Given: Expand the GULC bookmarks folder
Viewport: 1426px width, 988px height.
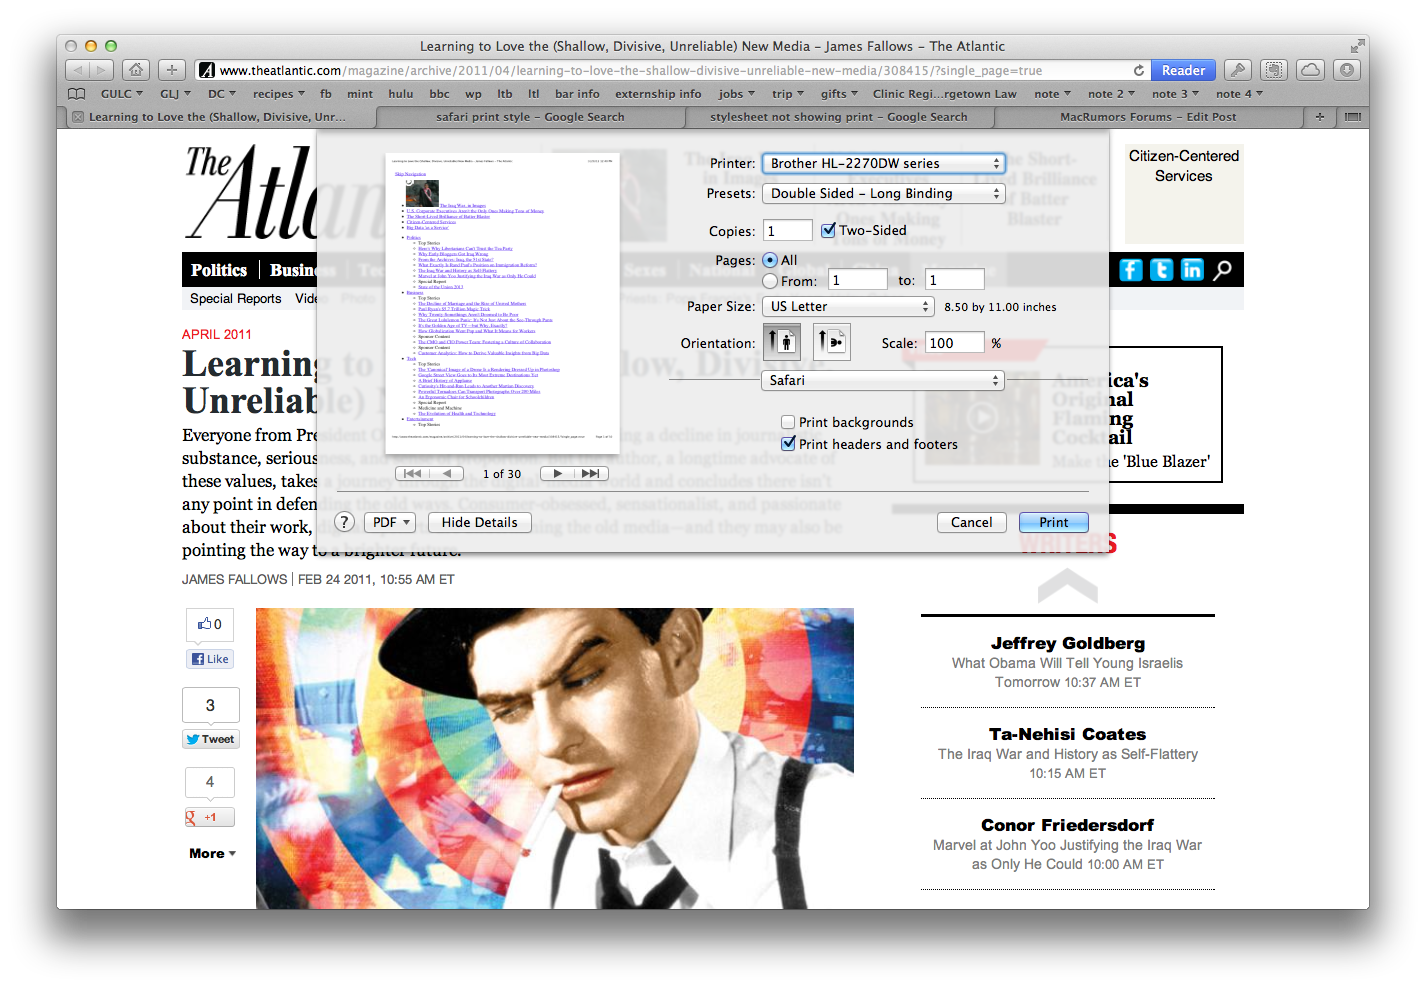Looking at the screenshot, I should point(121,94).
